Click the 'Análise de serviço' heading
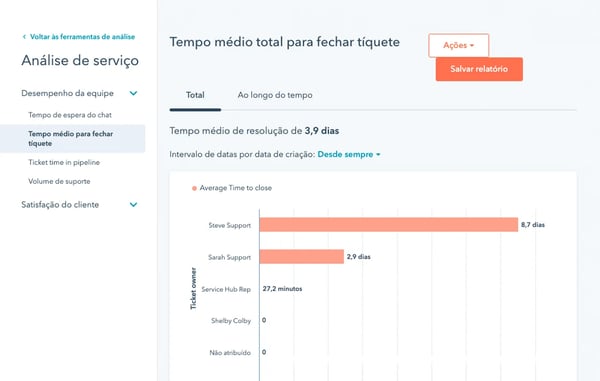 [x=80, y=60]
